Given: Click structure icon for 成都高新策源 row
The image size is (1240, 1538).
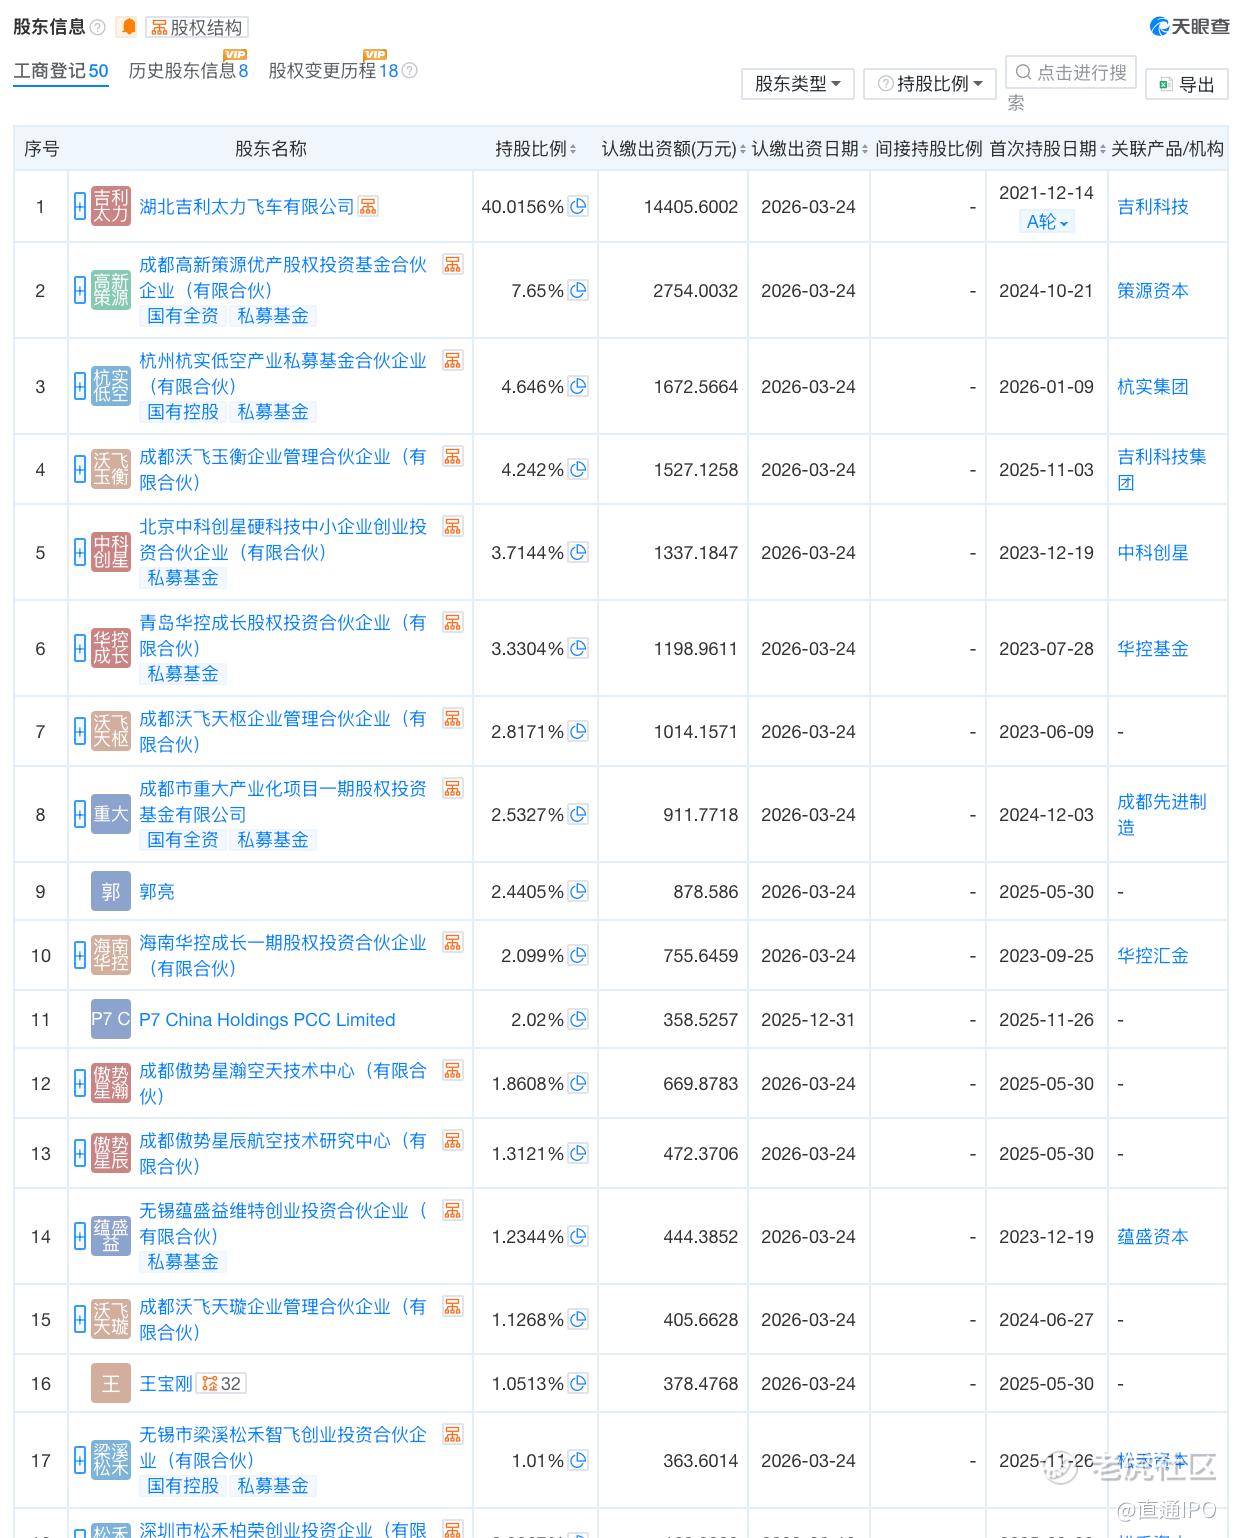Looking at the screenshot, I should (x=453, y=264).
